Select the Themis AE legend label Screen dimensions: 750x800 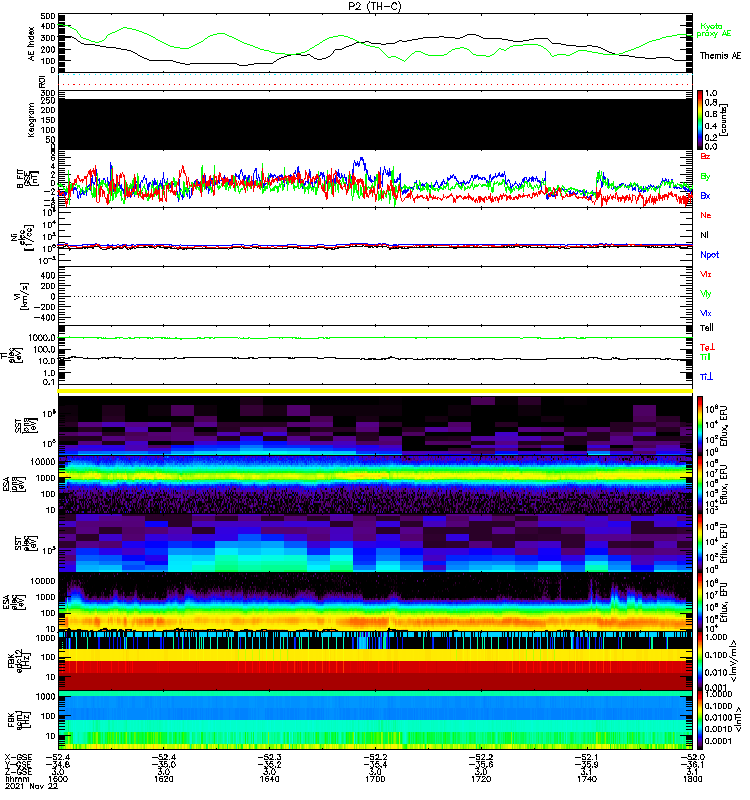click(x=720, y=56)
